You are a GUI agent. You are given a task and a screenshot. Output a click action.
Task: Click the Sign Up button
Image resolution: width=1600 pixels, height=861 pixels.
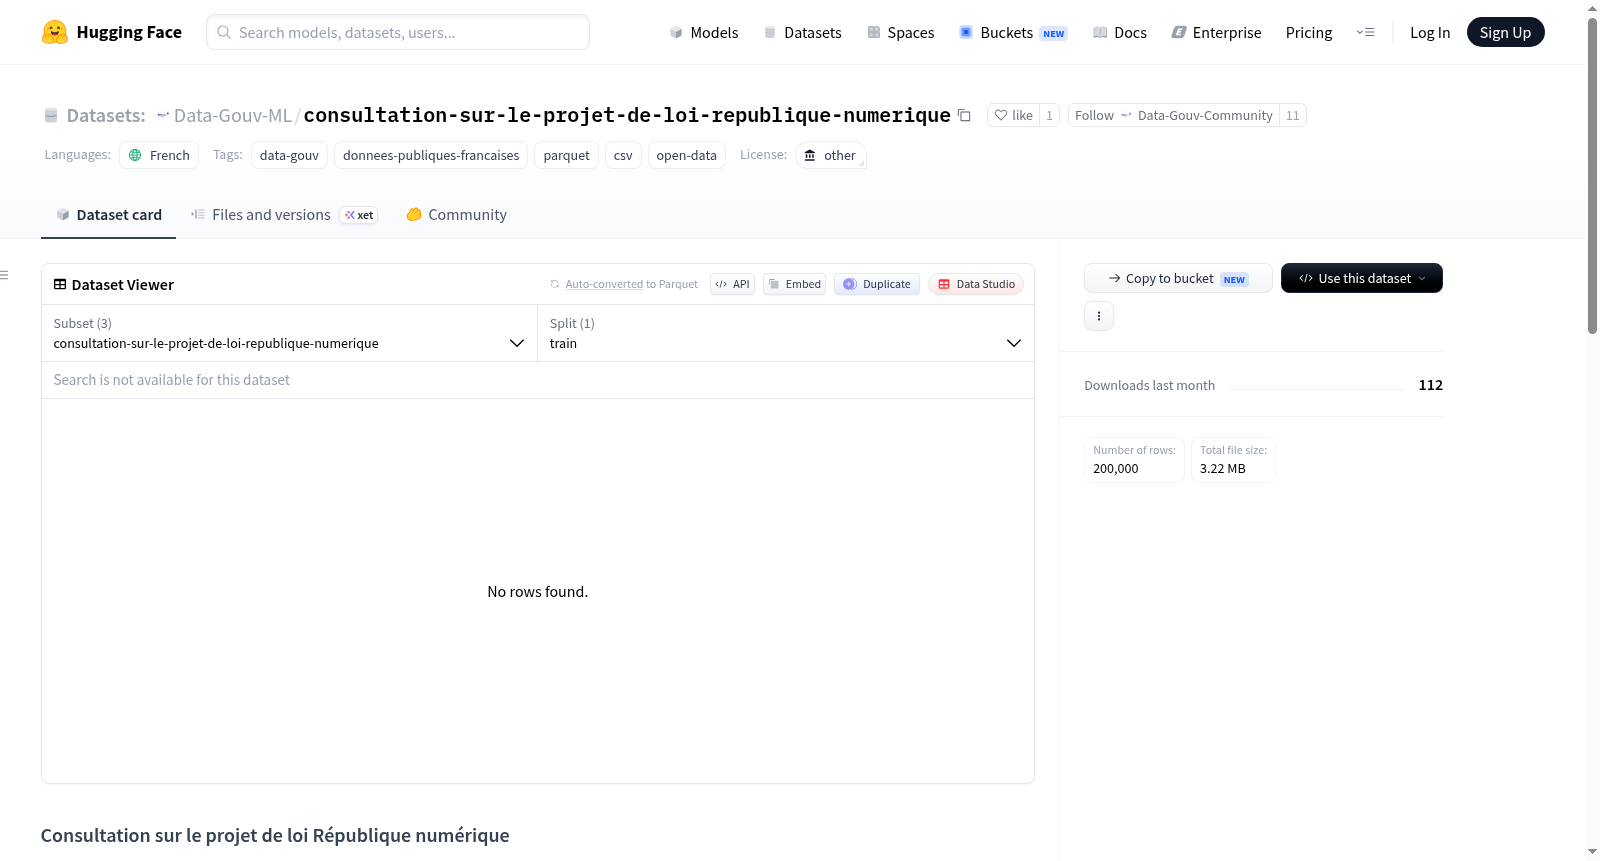point(1505,32)
